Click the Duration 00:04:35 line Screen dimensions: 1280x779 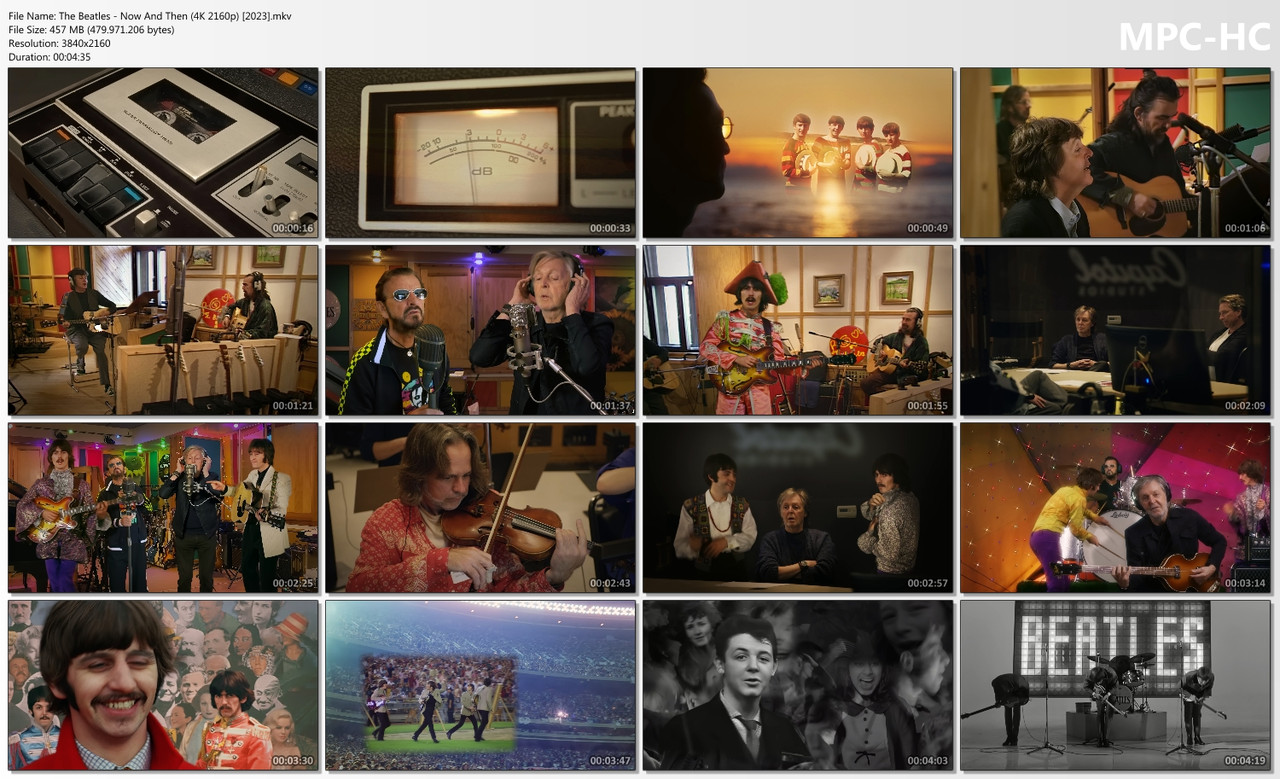tap(49, 57)
